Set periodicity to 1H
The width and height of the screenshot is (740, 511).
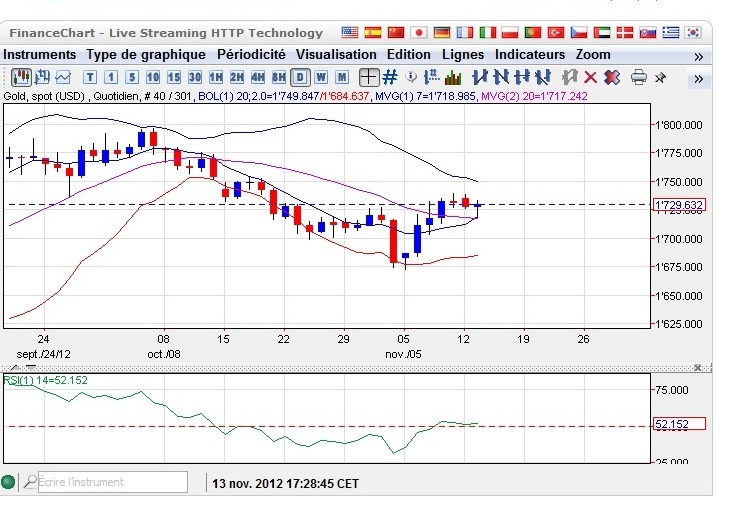click(215, 77)
